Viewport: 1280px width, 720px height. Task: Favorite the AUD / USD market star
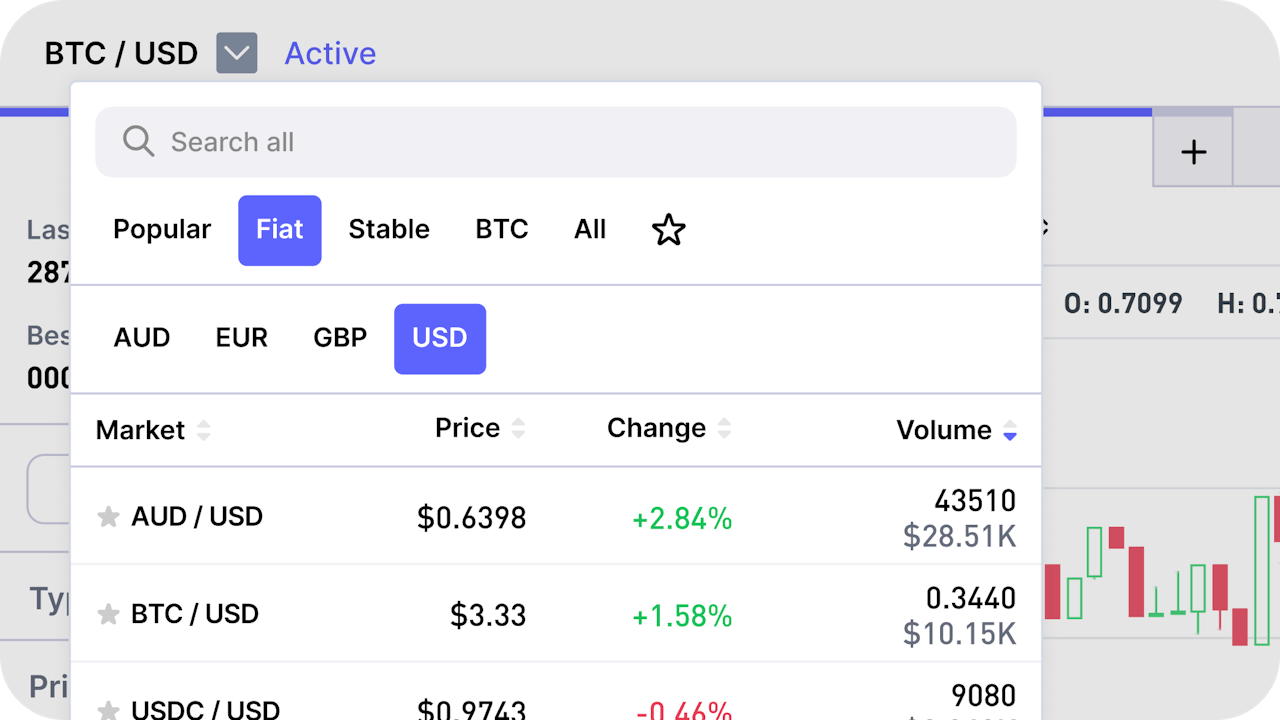108,517
